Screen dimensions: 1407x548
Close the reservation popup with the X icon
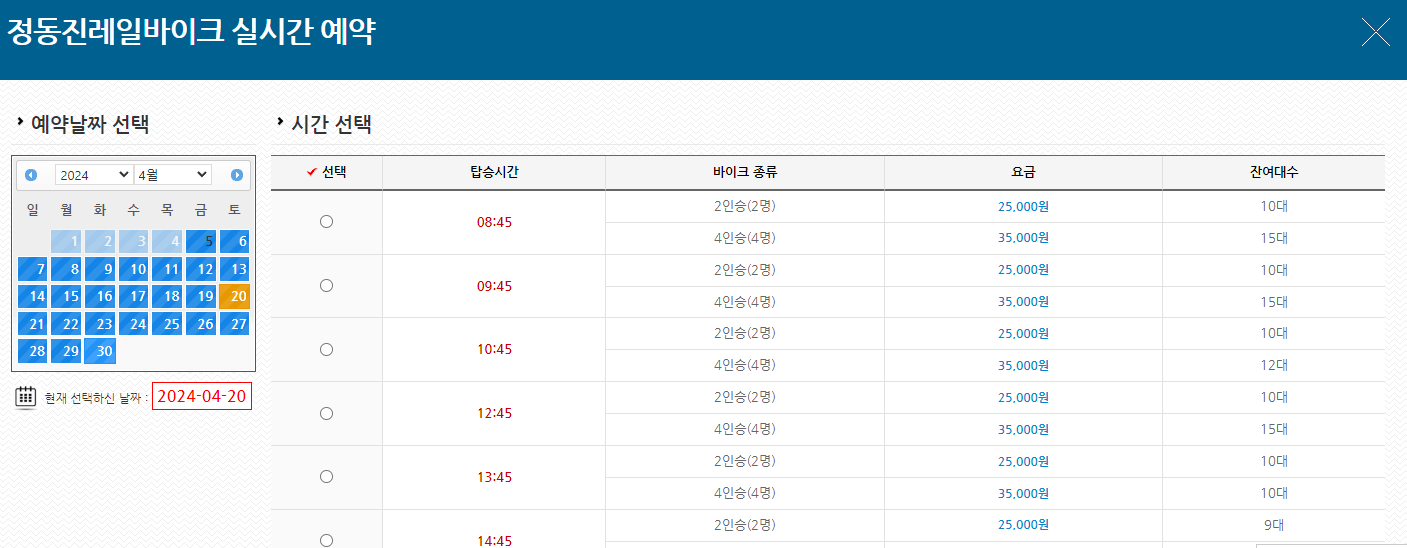coord(1376,32)
